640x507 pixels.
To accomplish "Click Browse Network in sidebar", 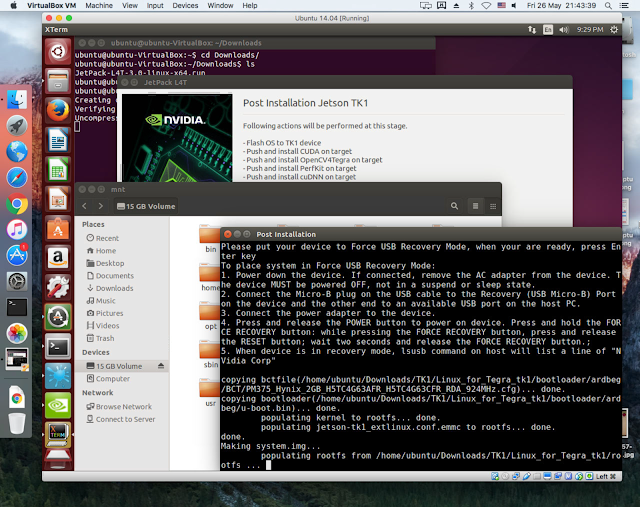I will coord(119,407).
